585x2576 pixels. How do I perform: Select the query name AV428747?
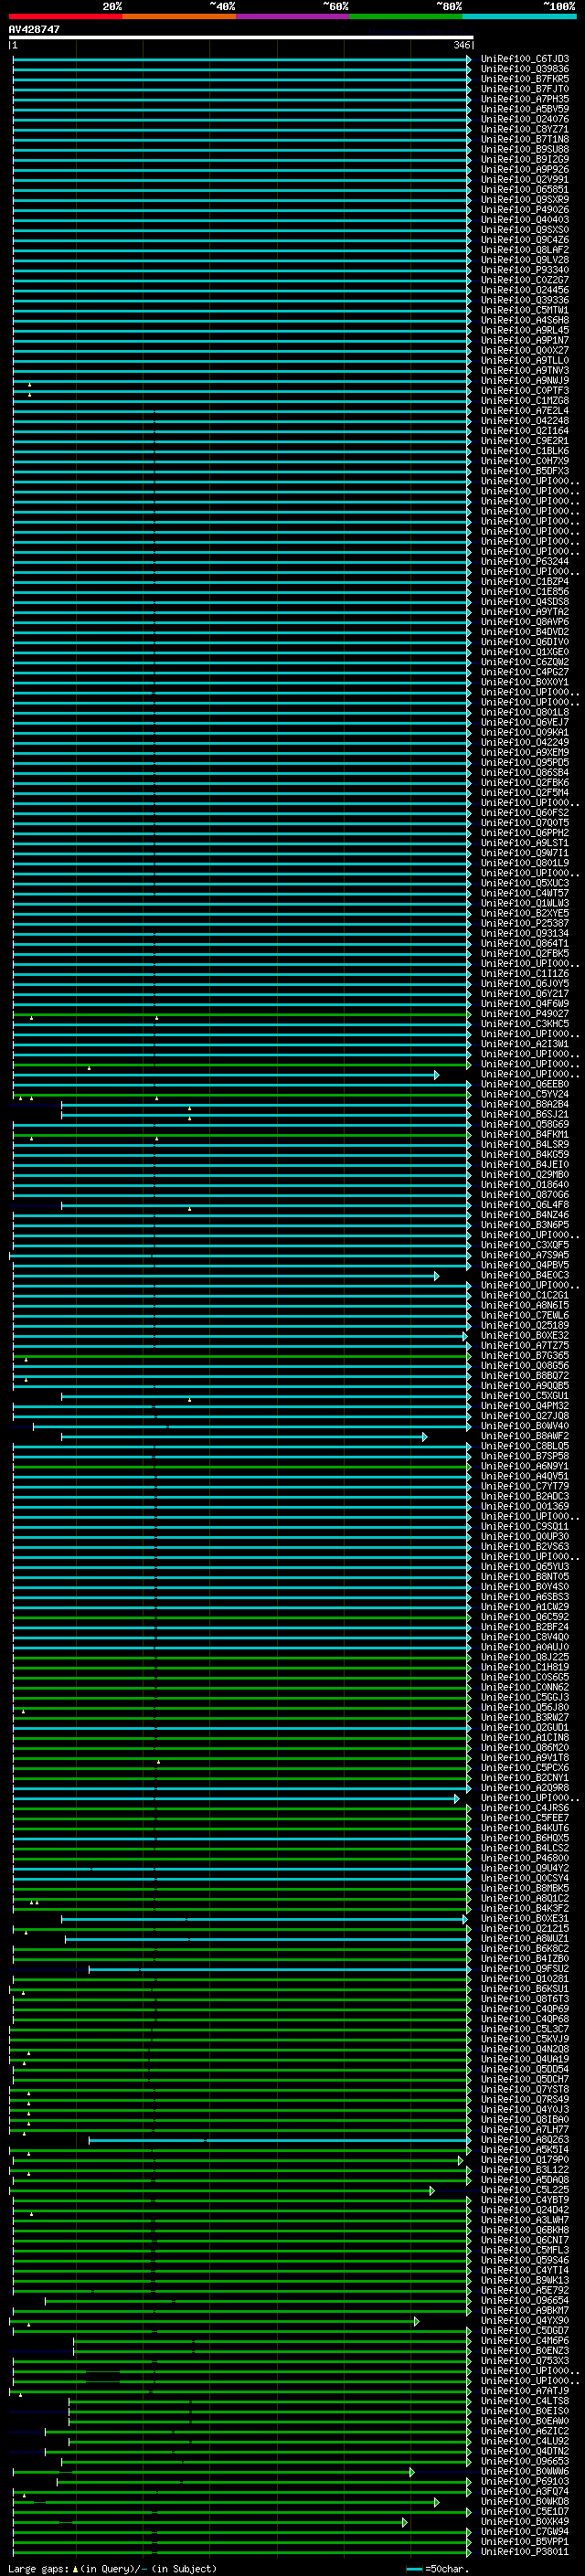[34, 29]
